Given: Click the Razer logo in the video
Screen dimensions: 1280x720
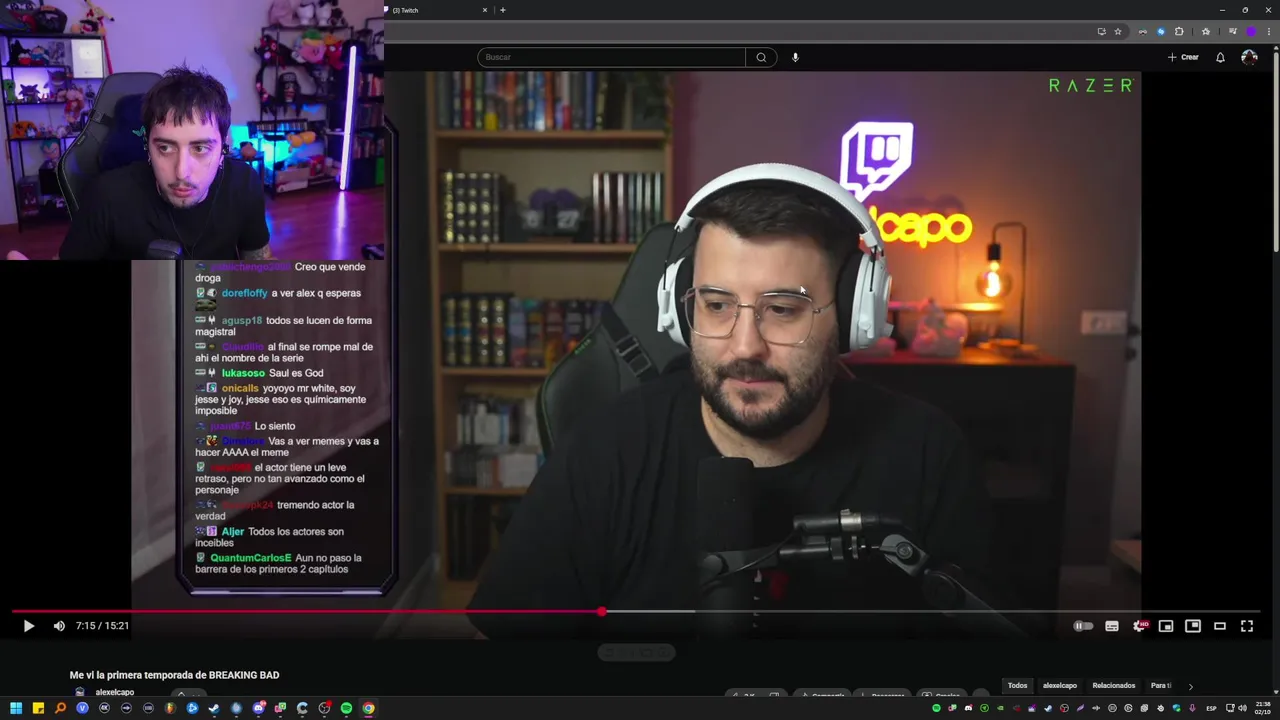Looking at the screenshot, I should pyautogui.click(x=1091, y=86).
